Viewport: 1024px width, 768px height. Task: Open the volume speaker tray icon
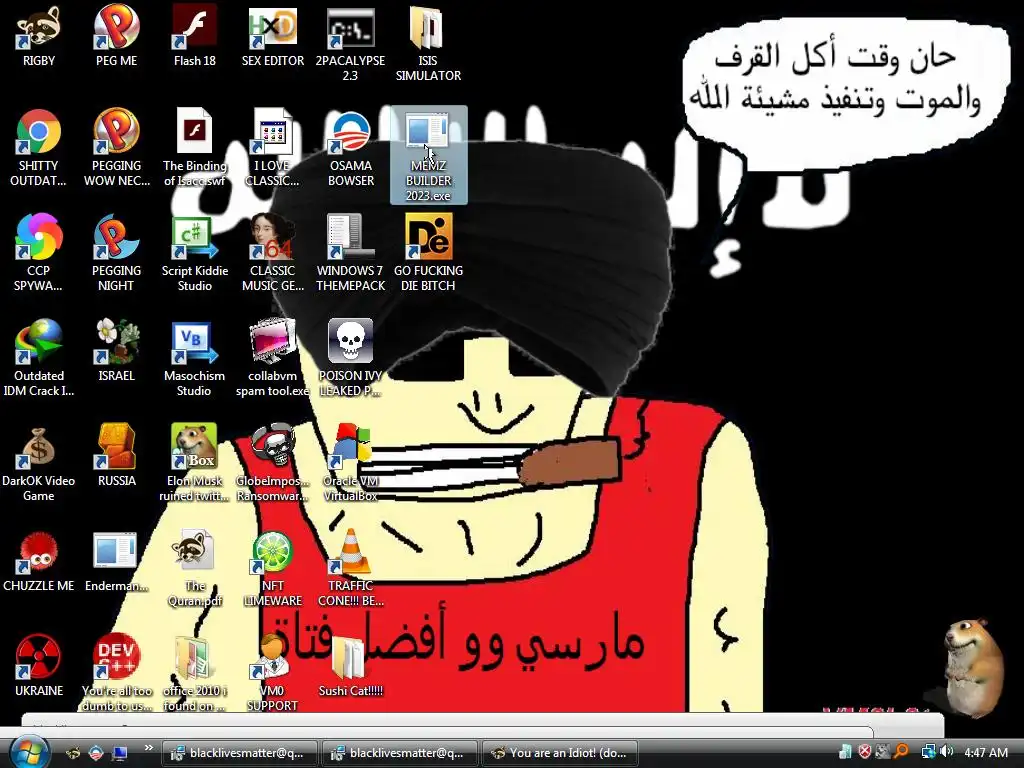pyautogui.click(x=946, y=752)
